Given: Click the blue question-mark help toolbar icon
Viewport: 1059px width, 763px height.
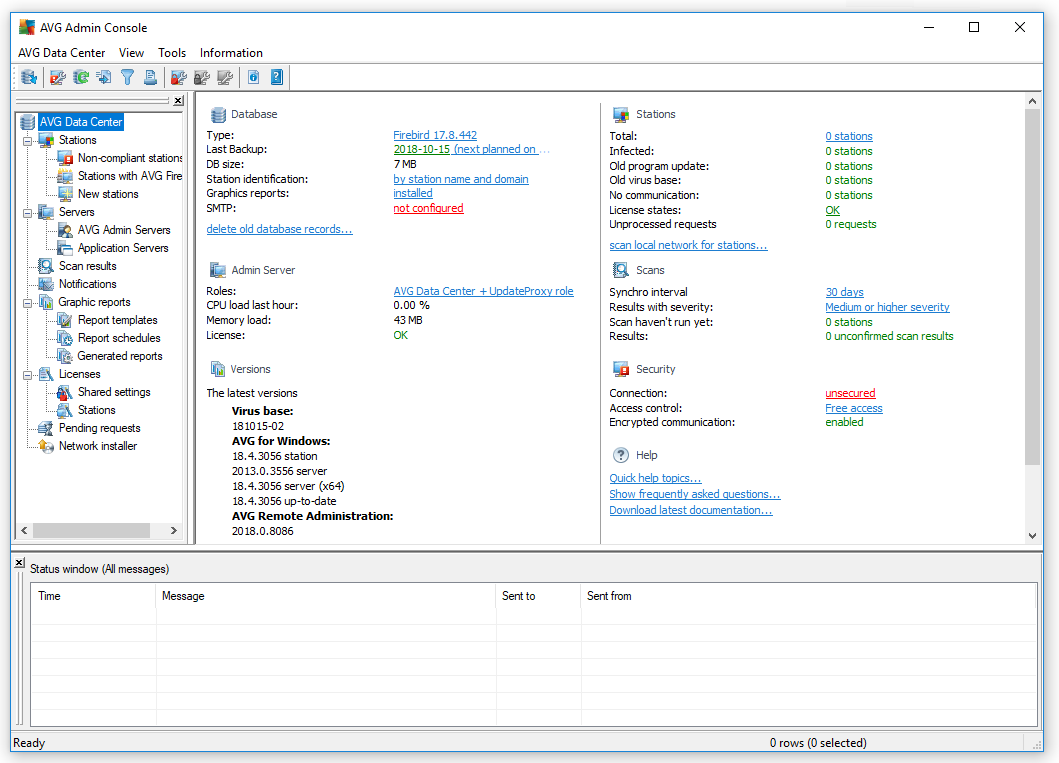Looking at the screenshot, I should click(277, 78).
